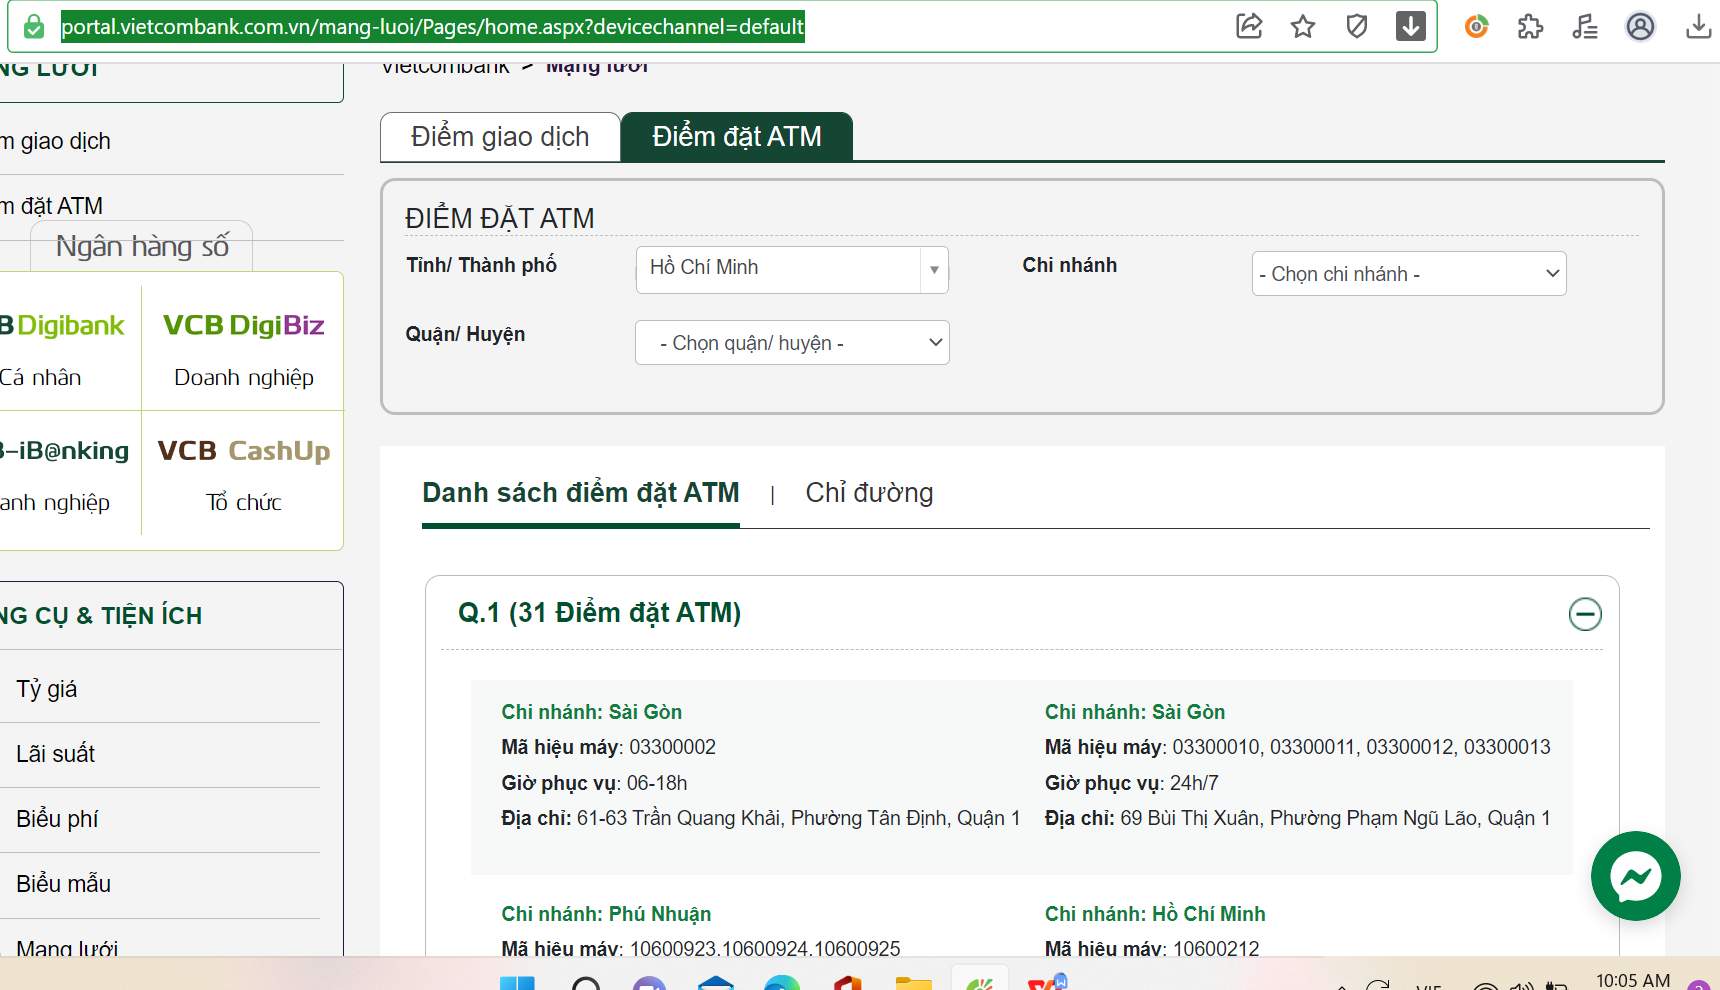Click the Giờ phục vụ: 24h/7 text
The width and height of the screenshot is (1720, 990).
coord(1132,783)
